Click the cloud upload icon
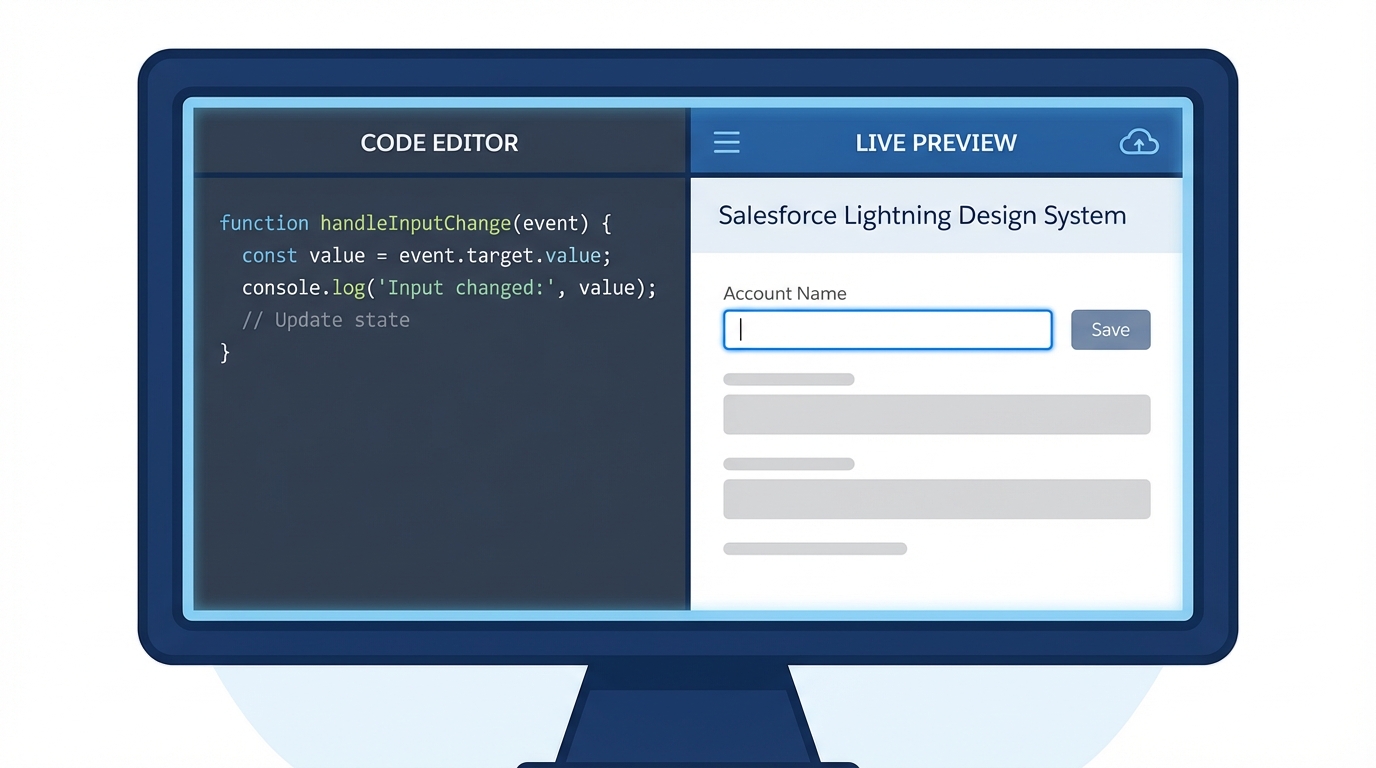 [1139, 142]
